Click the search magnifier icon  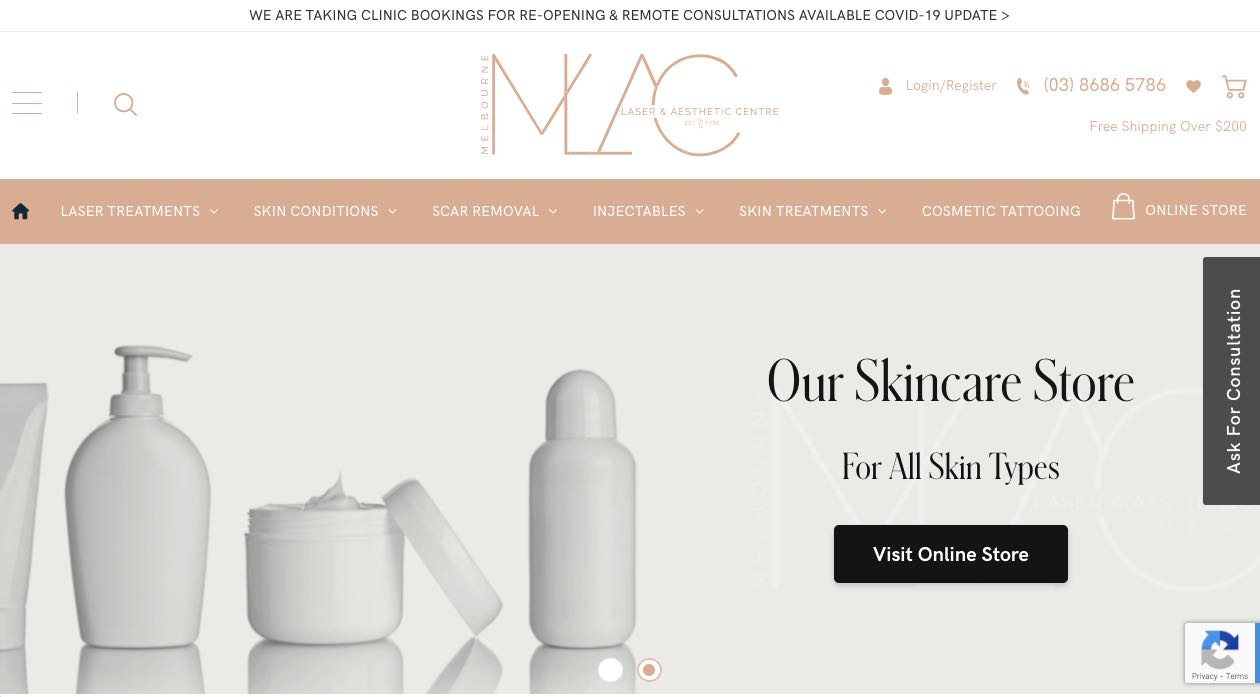tap(125, 104)
